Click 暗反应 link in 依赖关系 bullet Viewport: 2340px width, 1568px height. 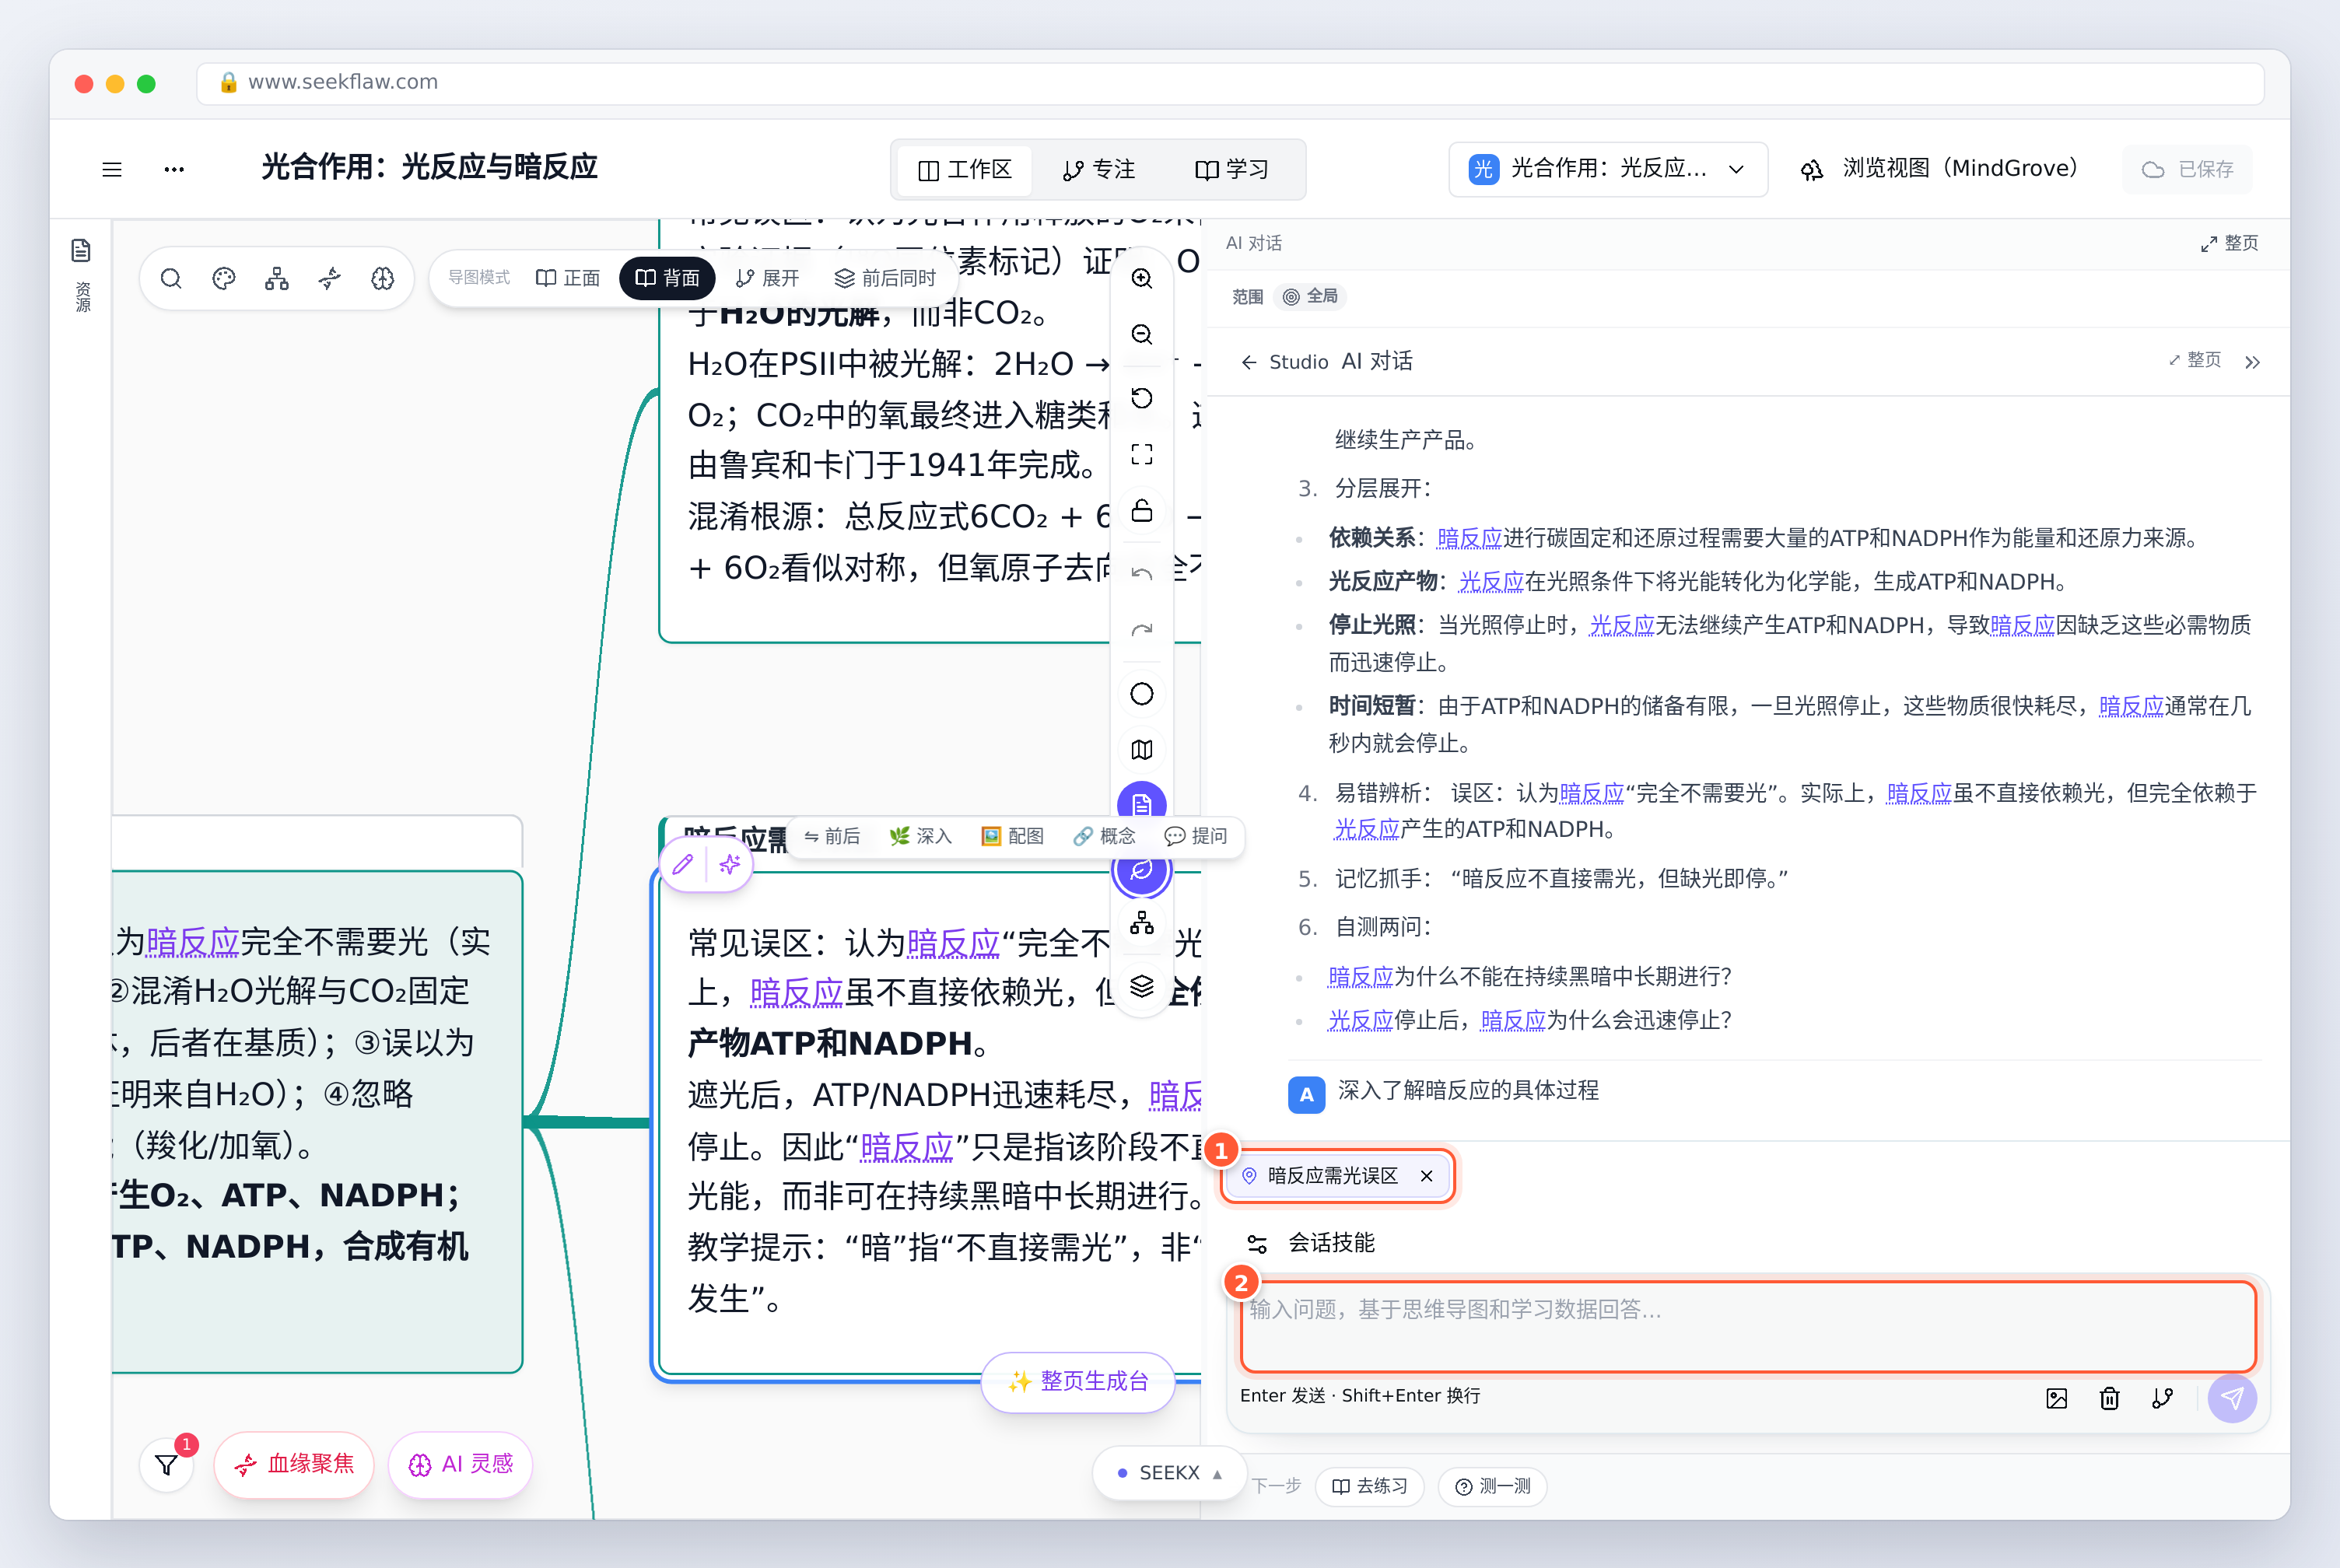[x=1469, y=539]
